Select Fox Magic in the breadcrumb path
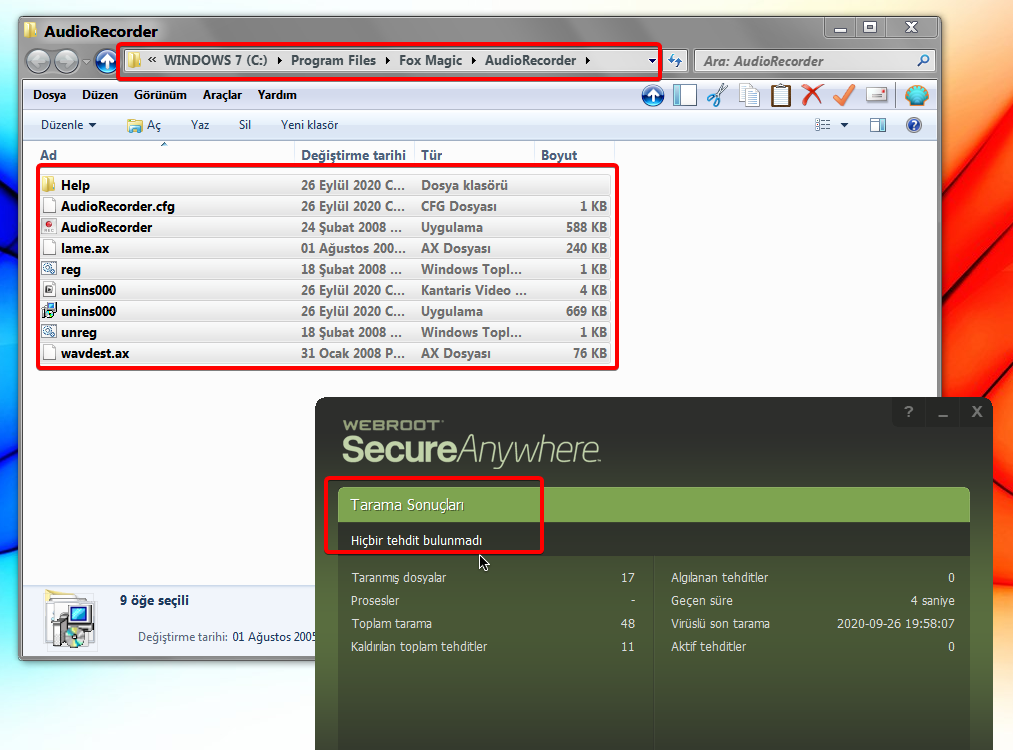This screenshot has height=750, width=1013. click(x=430, y=60)
